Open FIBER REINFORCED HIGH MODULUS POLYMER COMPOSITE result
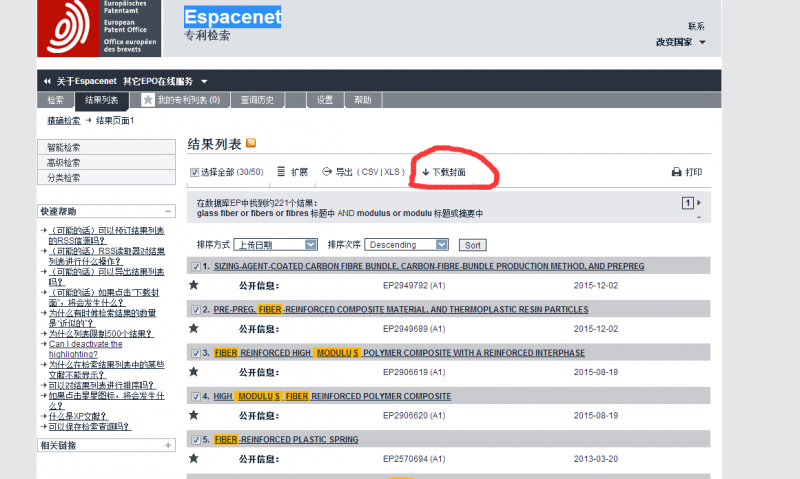 [x=399, y=353]
